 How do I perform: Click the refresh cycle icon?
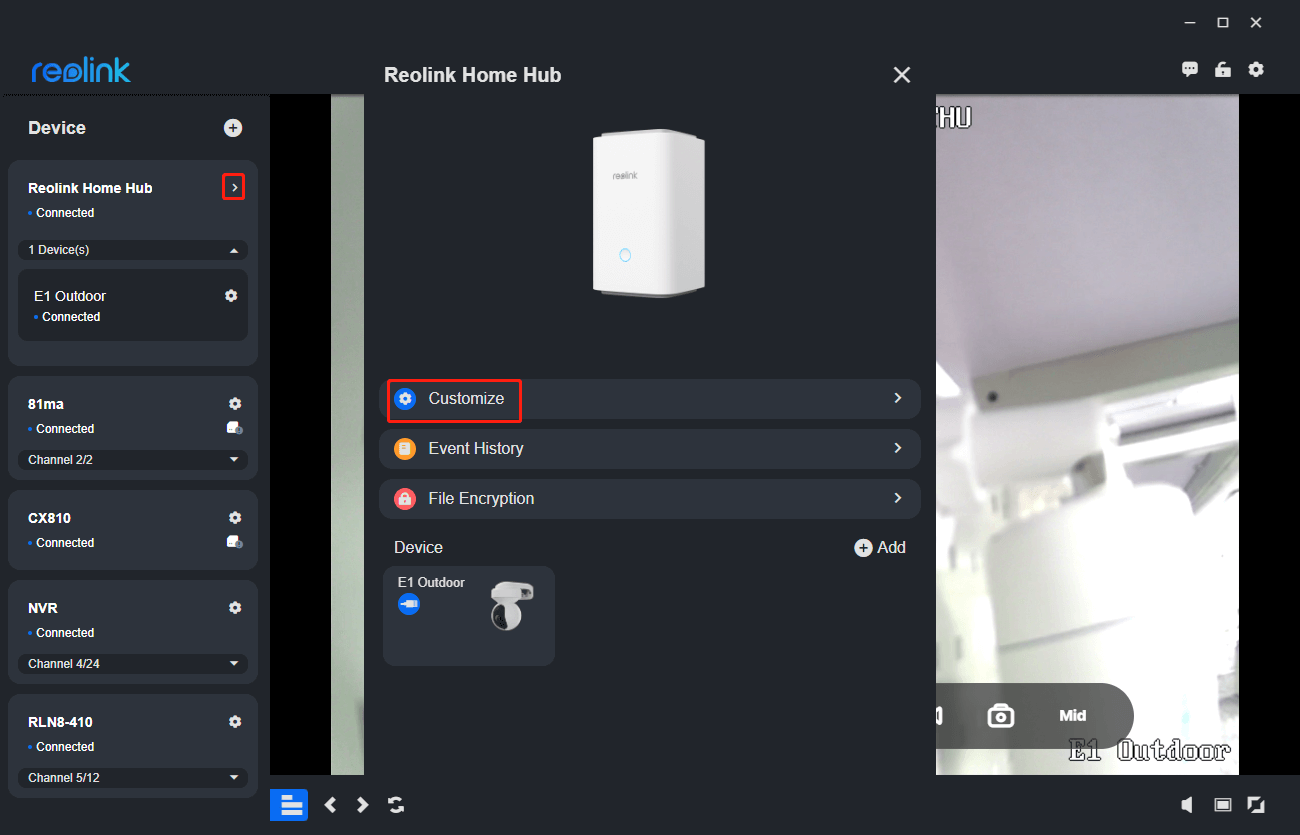point(396,805)
